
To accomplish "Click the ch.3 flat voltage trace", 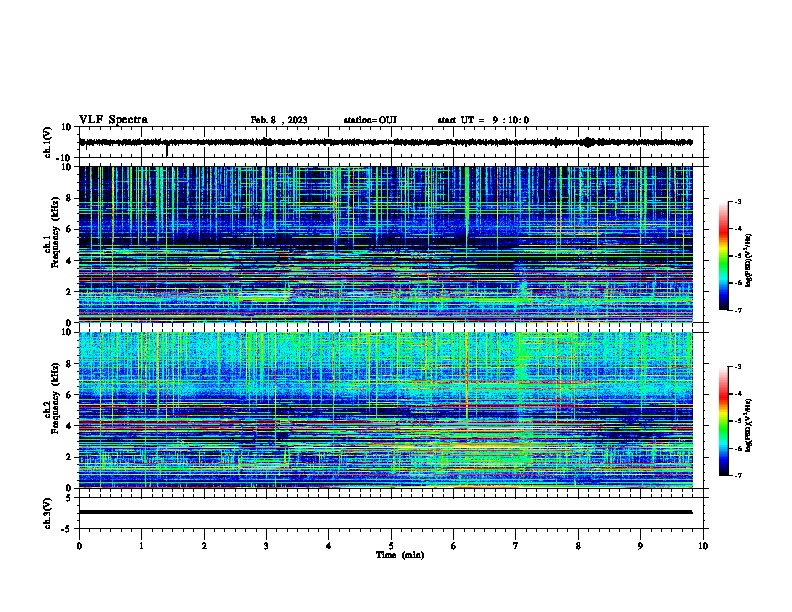I will 386,512.
